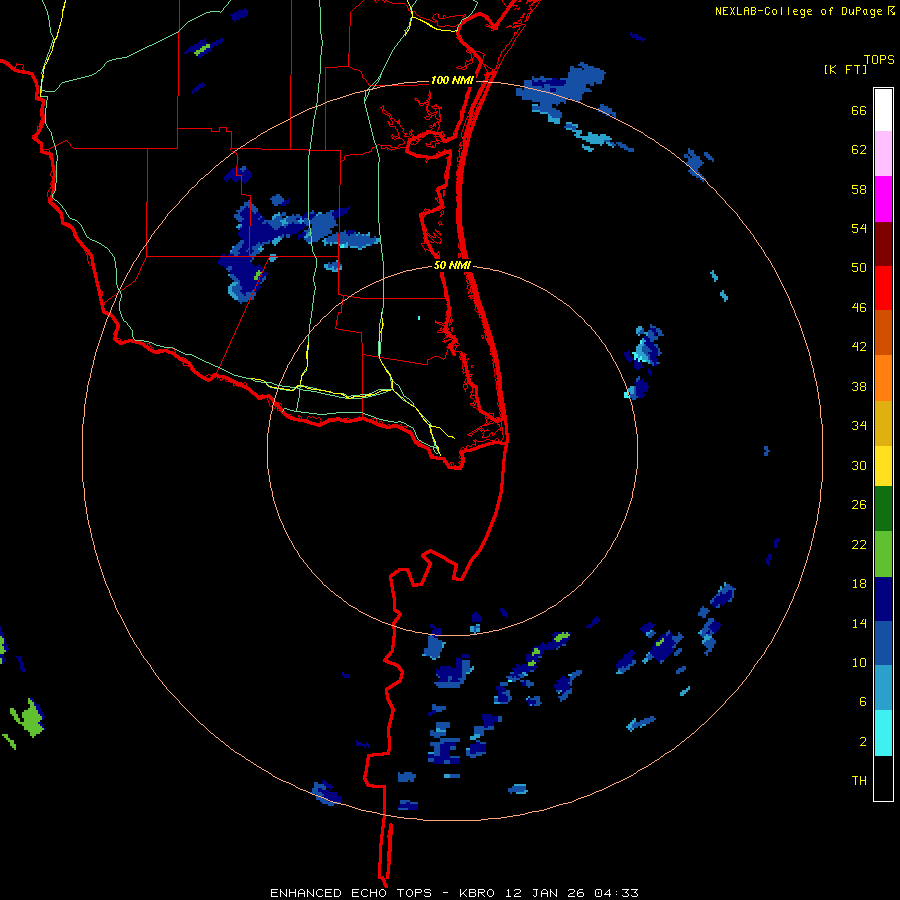Select the magenta band in the color scale
900x900 pixels.
click(x=883, y=199)
